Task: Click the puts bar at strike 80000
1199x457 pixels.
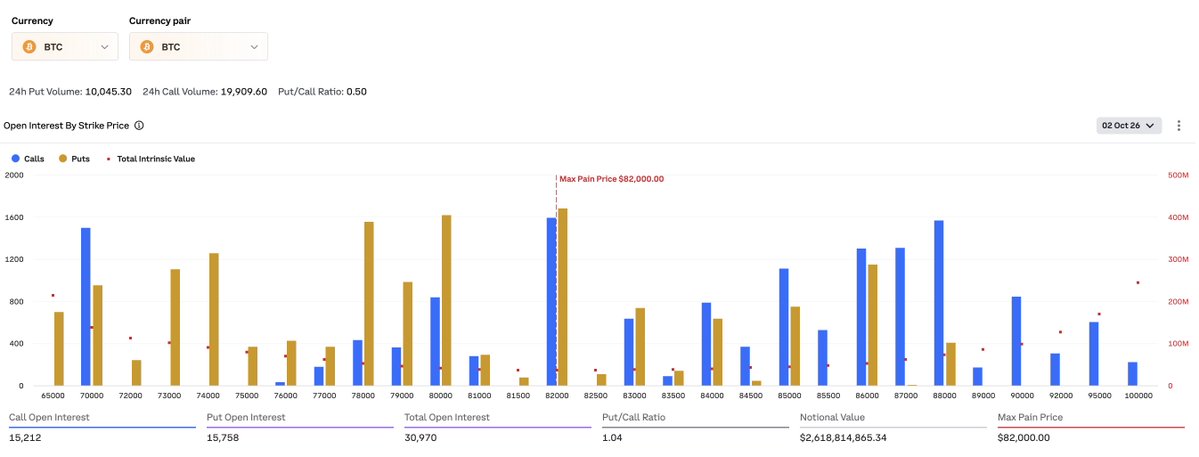Action: [x=447, y=300]
